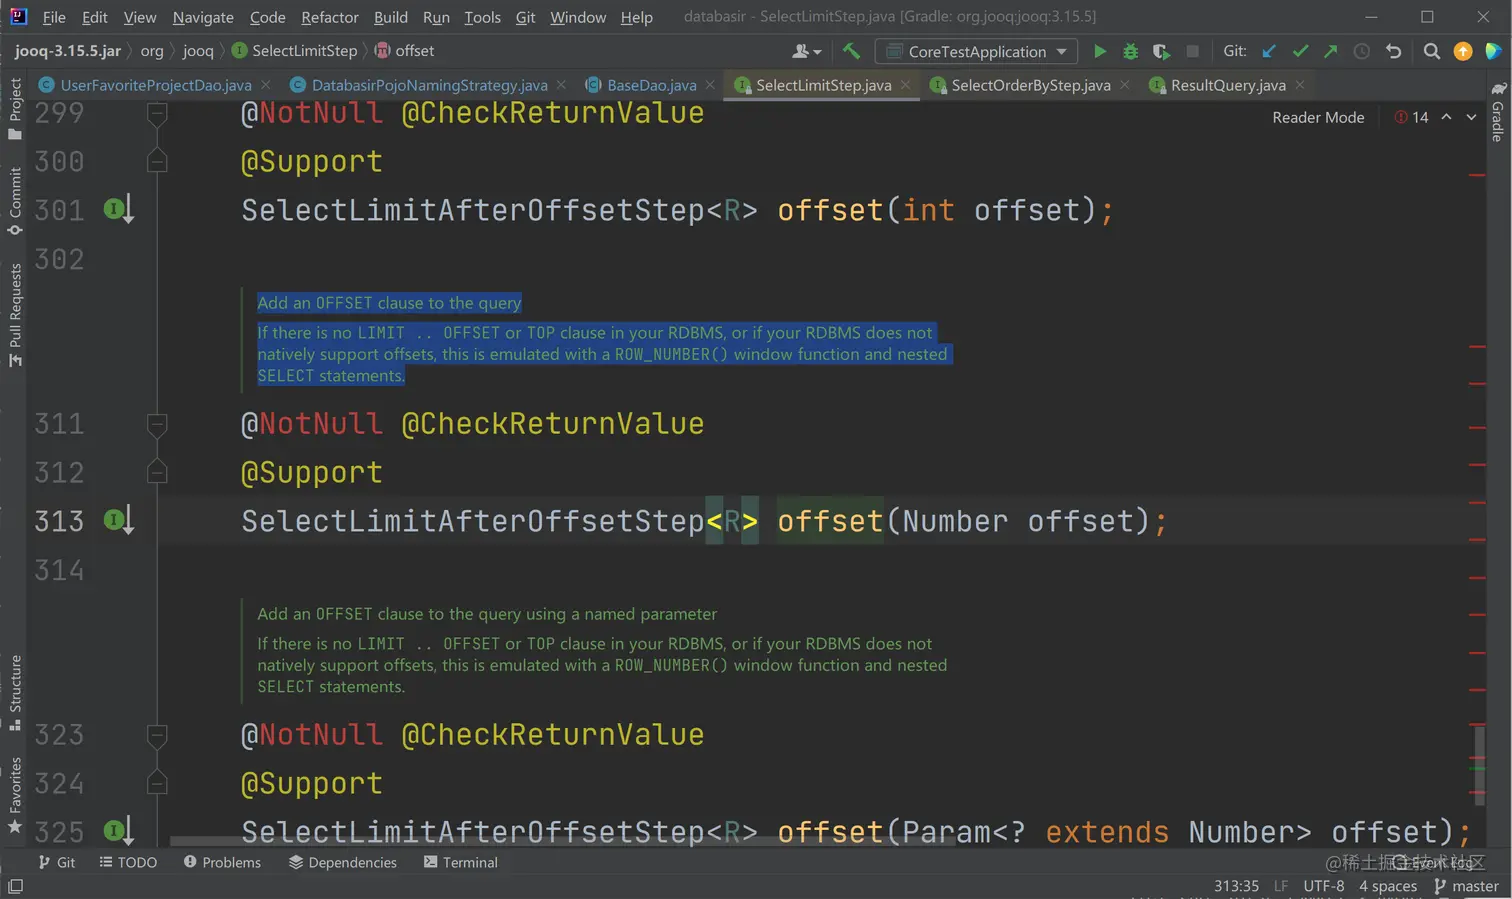Image resolution: width=1512 pixels, height=899 pixels.
Task: Toggle tool window bars at bottom-left corner
Action: click(15, 886)
